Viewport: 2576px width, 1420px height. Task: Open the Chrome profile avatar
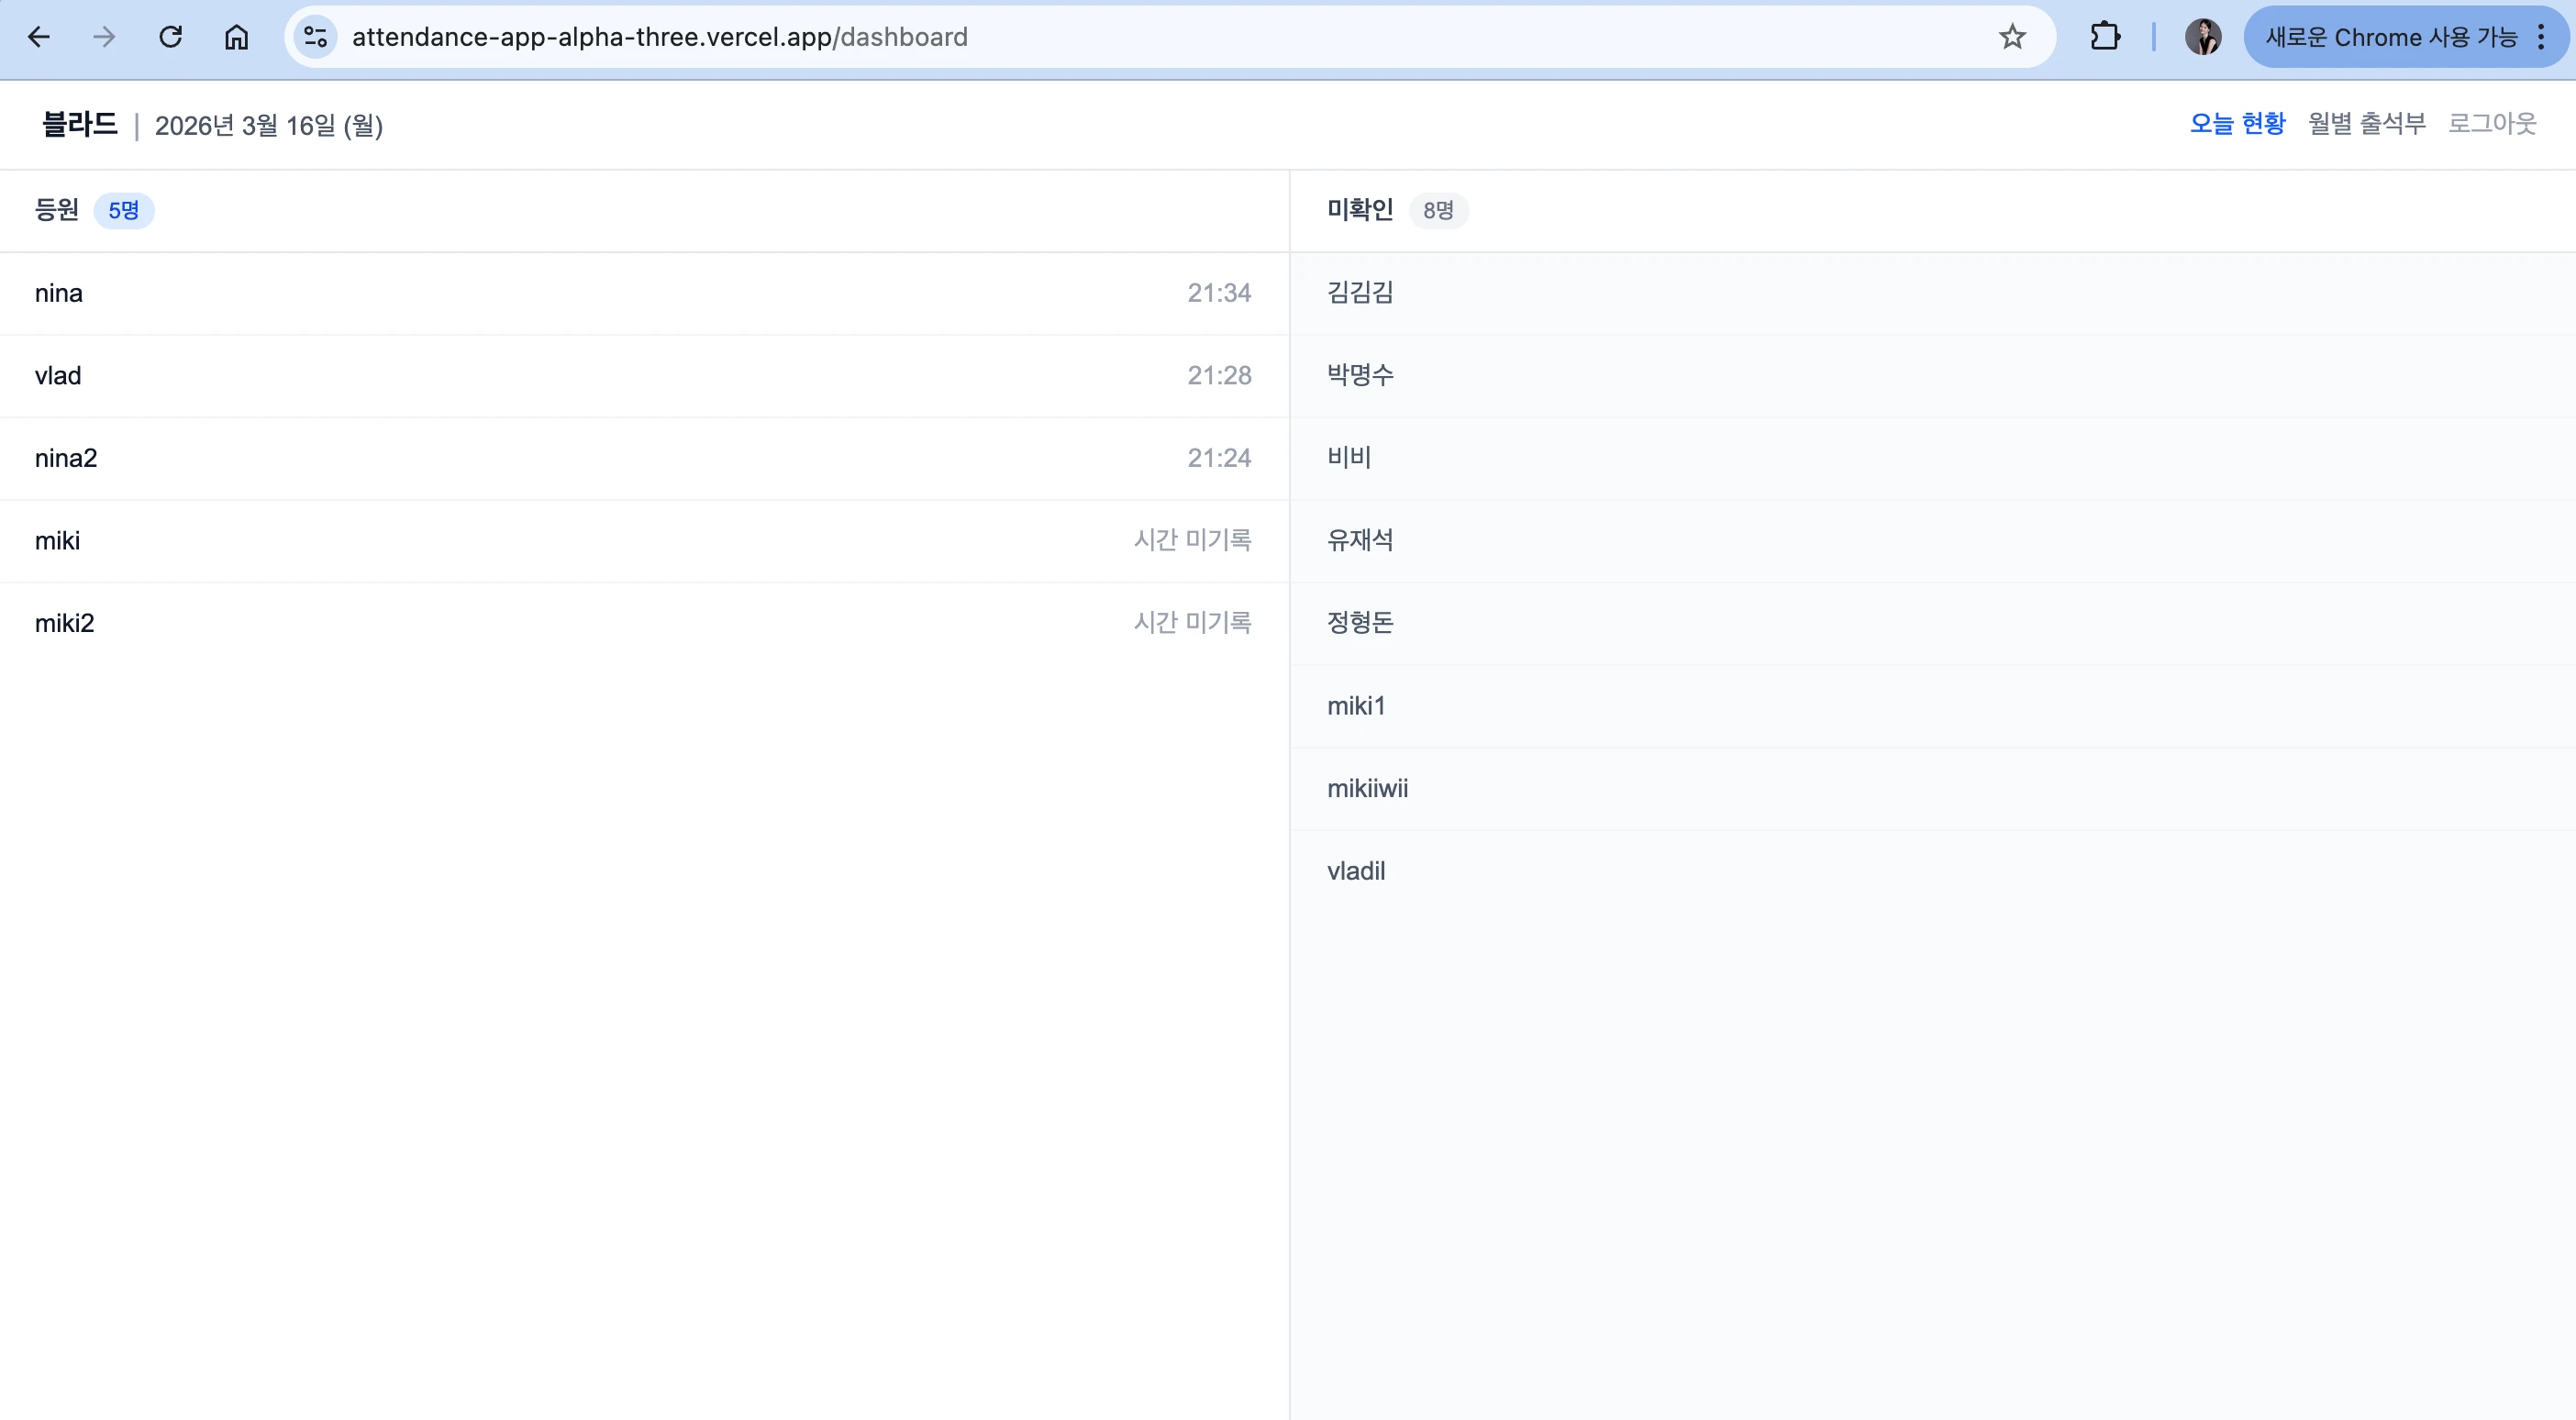click(2203, 37)
